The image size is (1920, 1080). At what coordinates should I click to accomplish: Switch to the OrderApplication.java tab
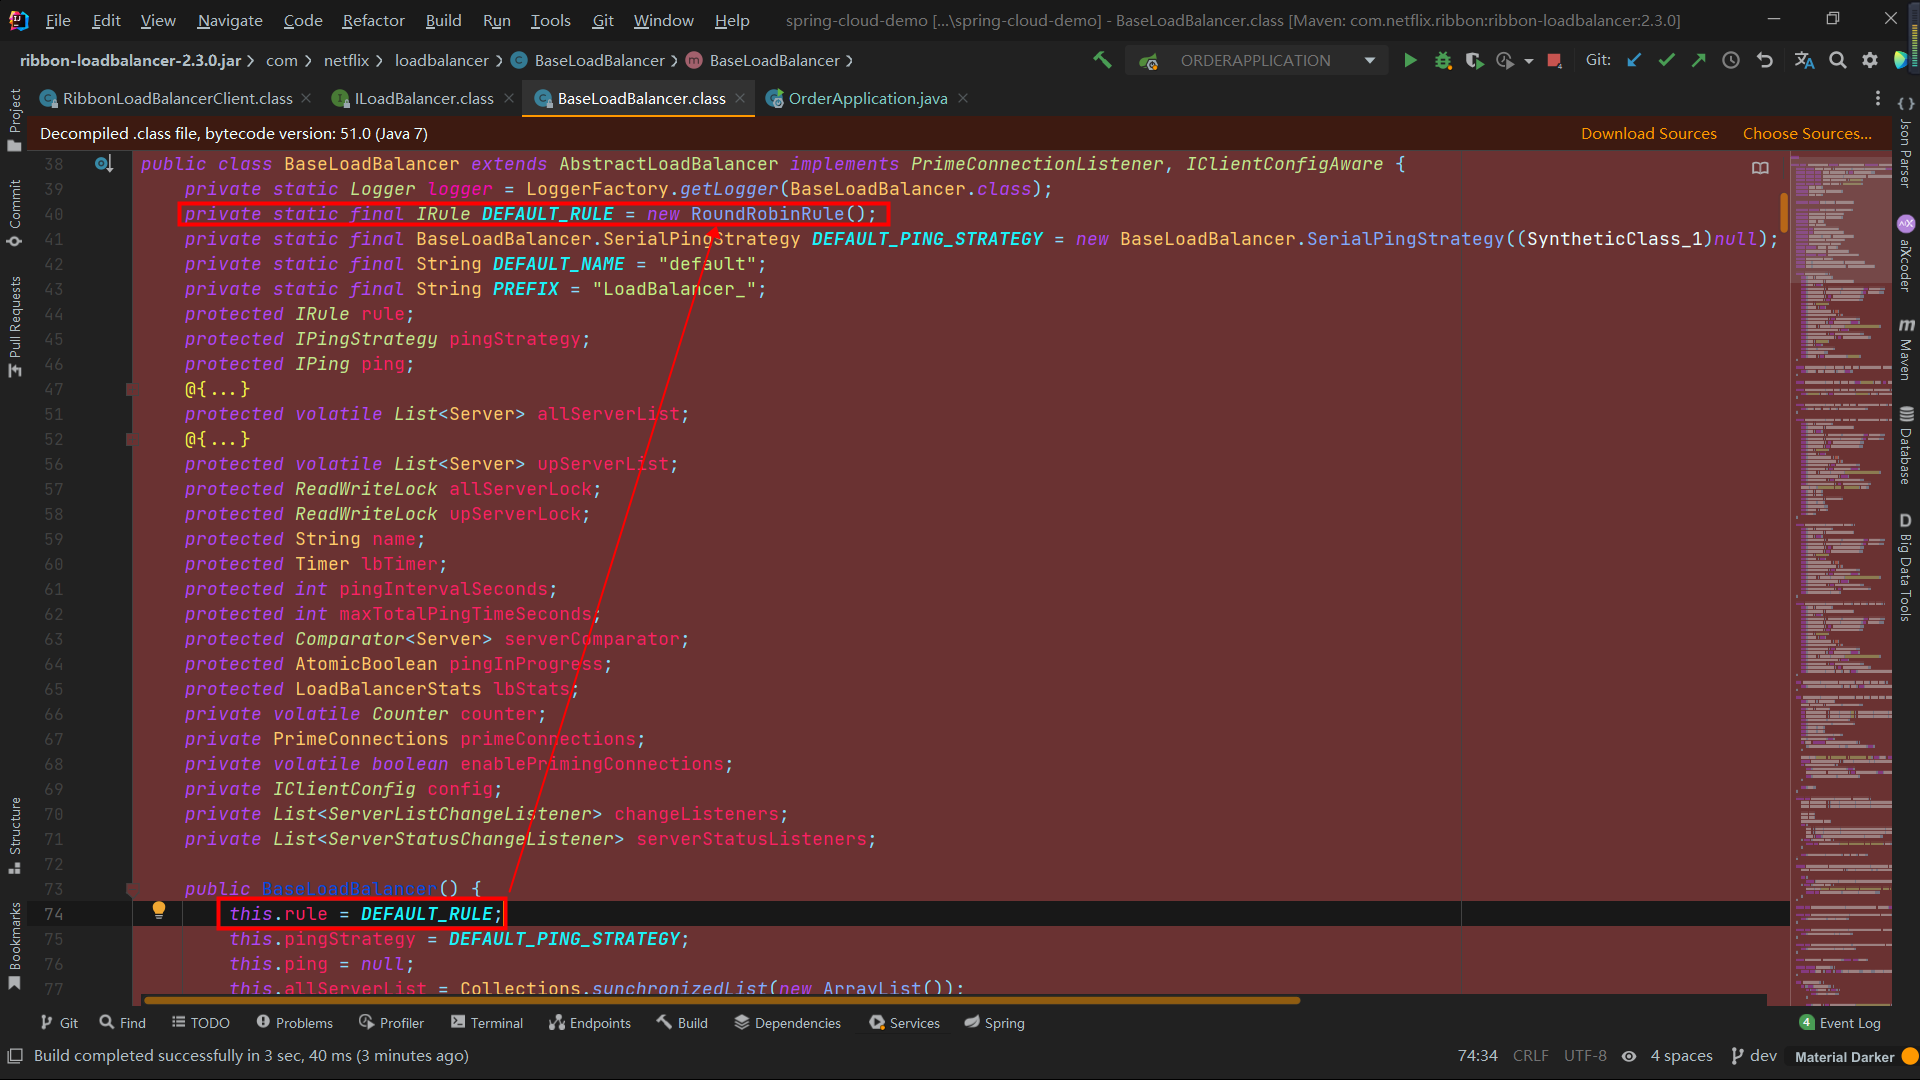click(867, 98)
